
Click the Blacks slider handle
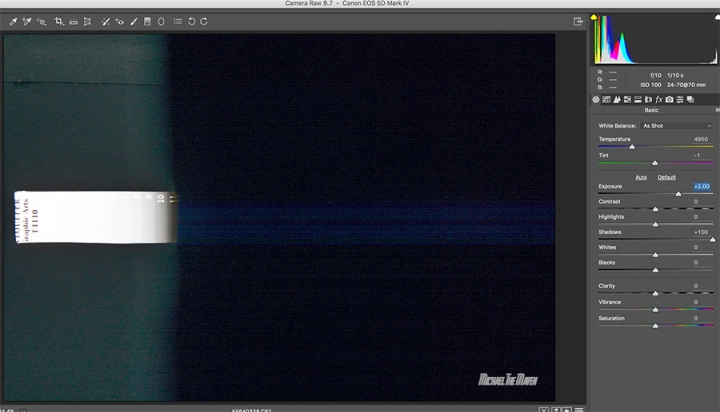coord(656,270)
